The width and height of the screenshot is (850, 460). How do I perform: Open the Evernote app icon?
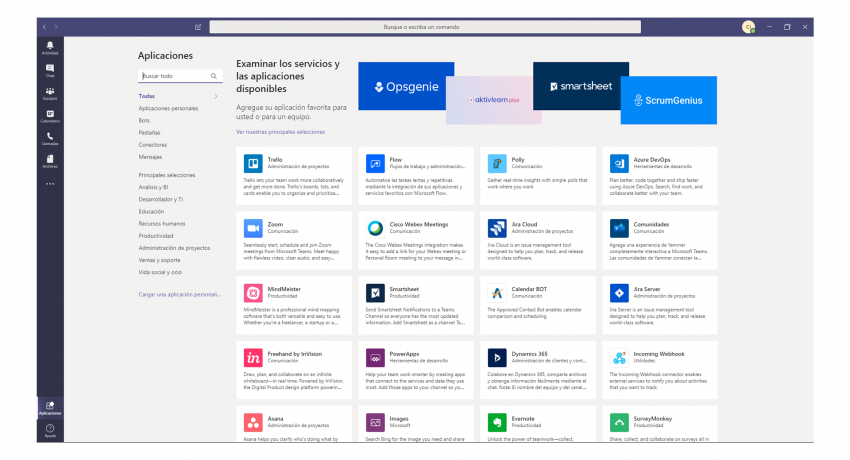click(497, 422)
